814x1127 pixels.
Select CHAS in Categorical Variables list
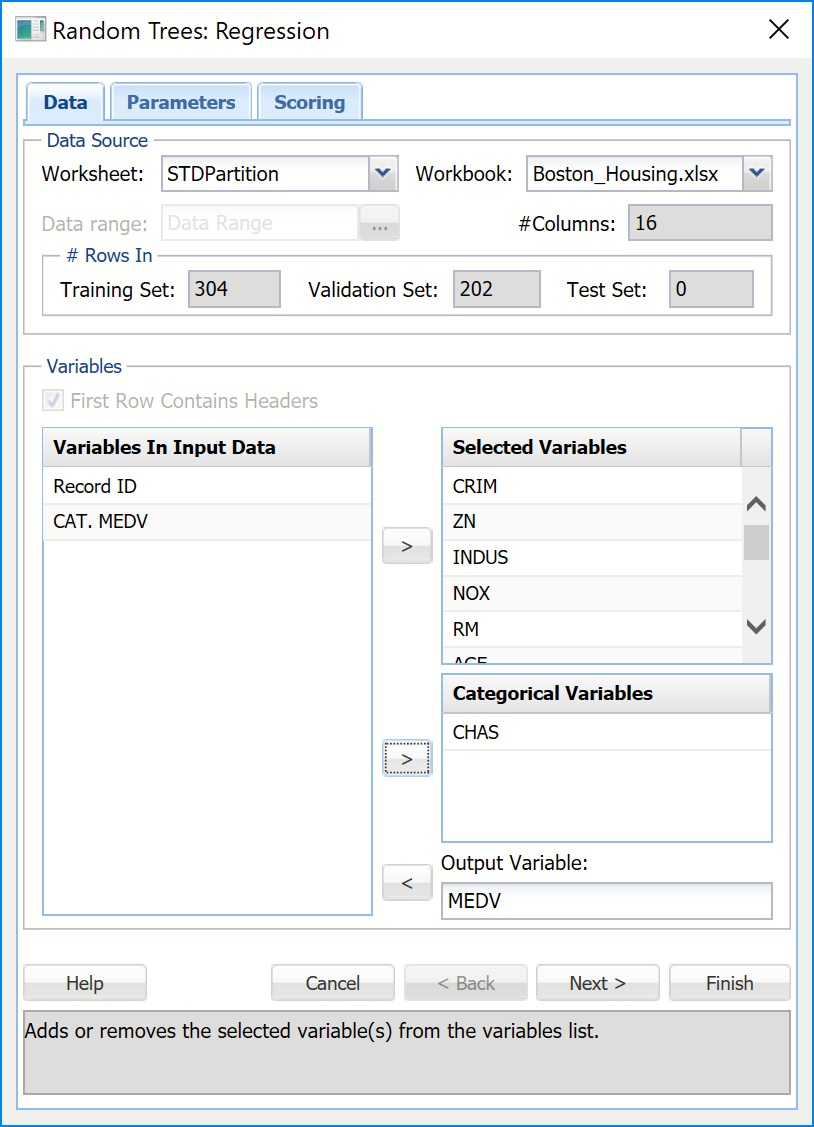tap(476, 732)
